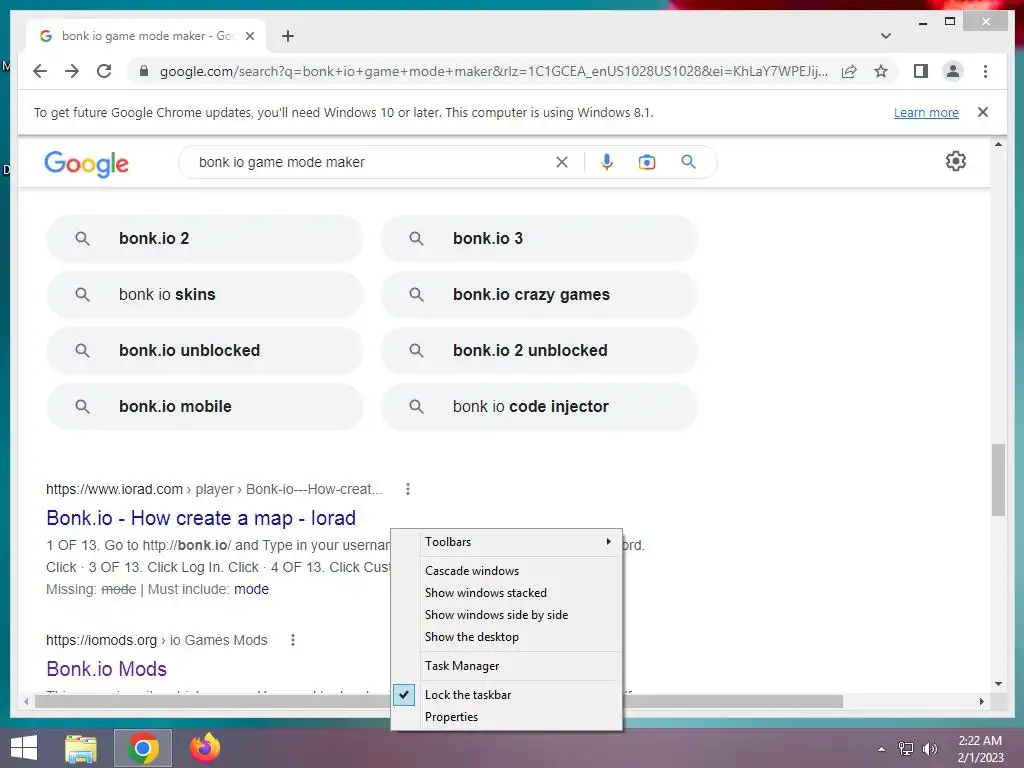Open Chrome three-dot menu
1024x768 pixels.
(x=985, y=71)
